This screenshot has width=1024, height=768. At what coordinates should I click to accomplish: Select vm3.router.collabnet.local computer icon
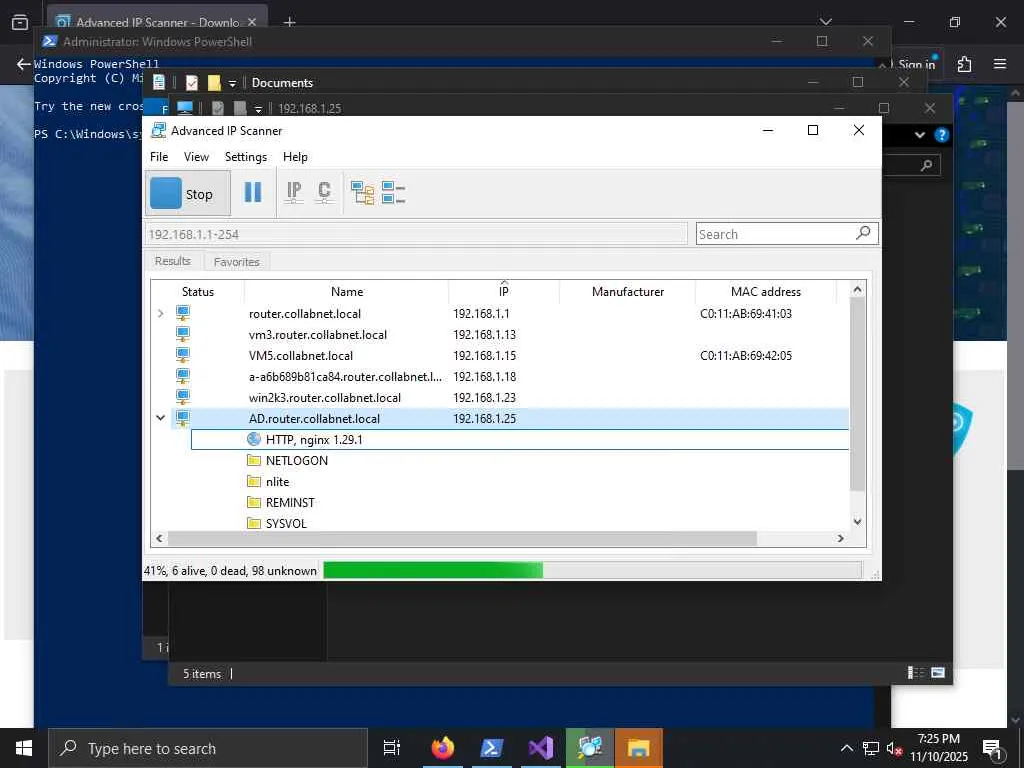(183, 334)
